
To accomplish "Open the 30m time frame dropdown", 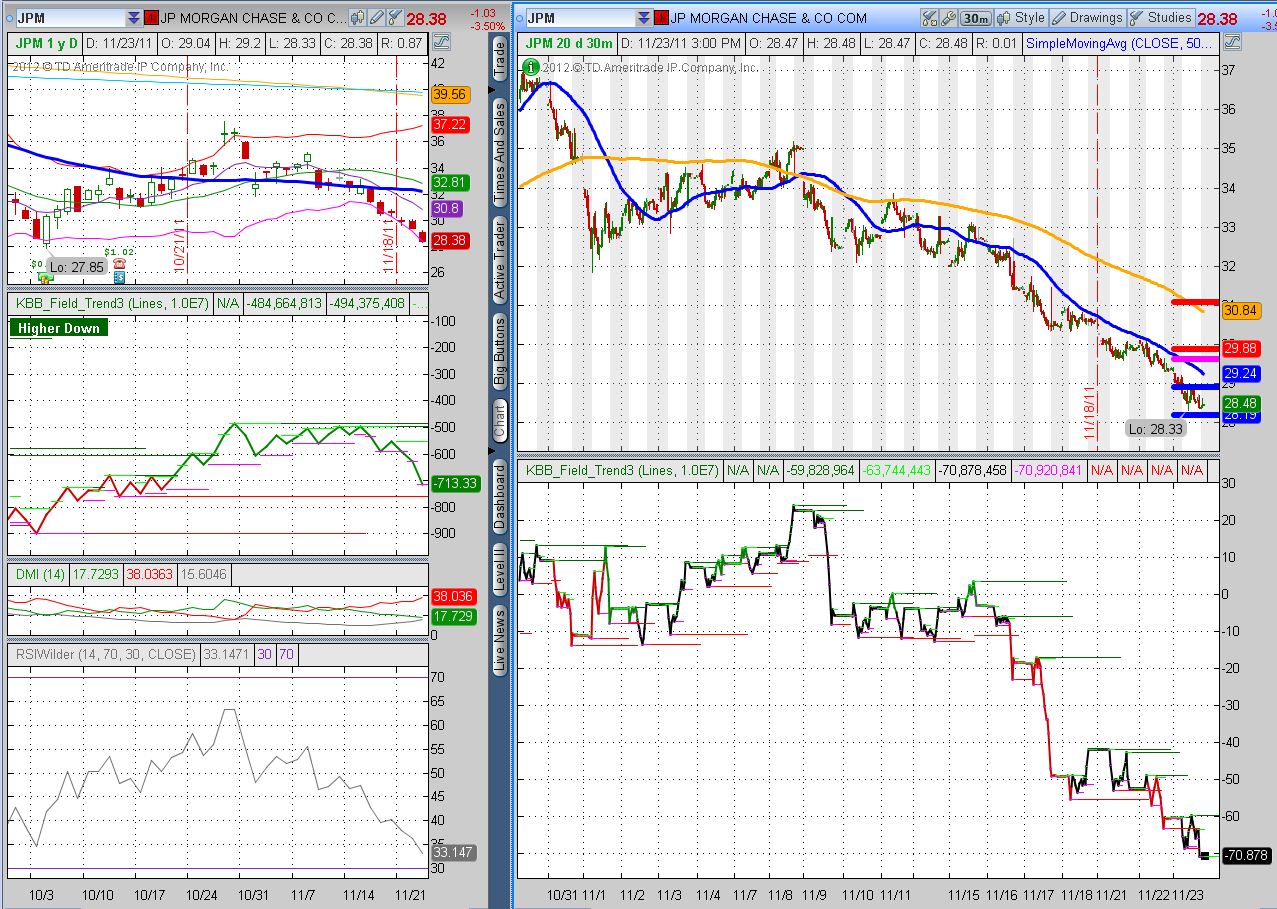I will (975, 17).
